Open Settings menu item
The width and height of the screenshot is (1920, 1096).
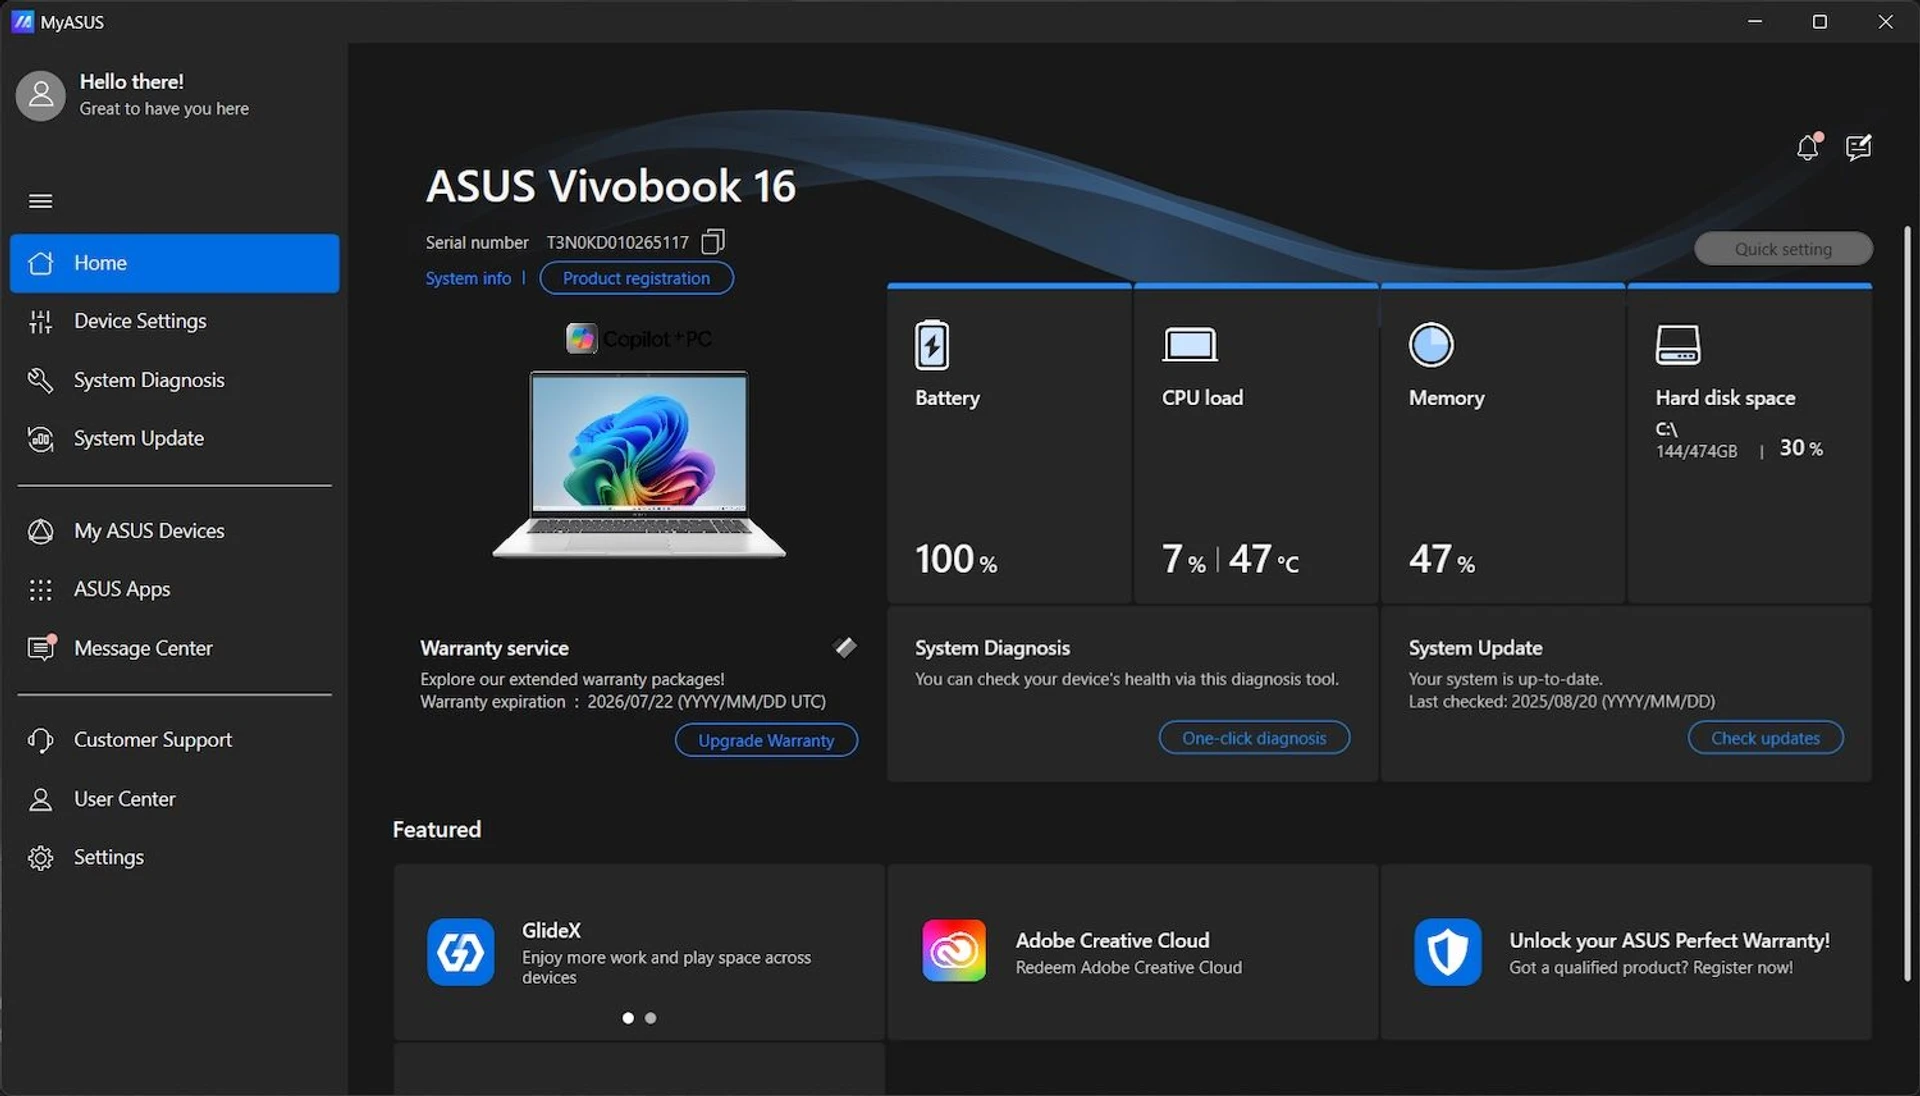click(175, 858)
